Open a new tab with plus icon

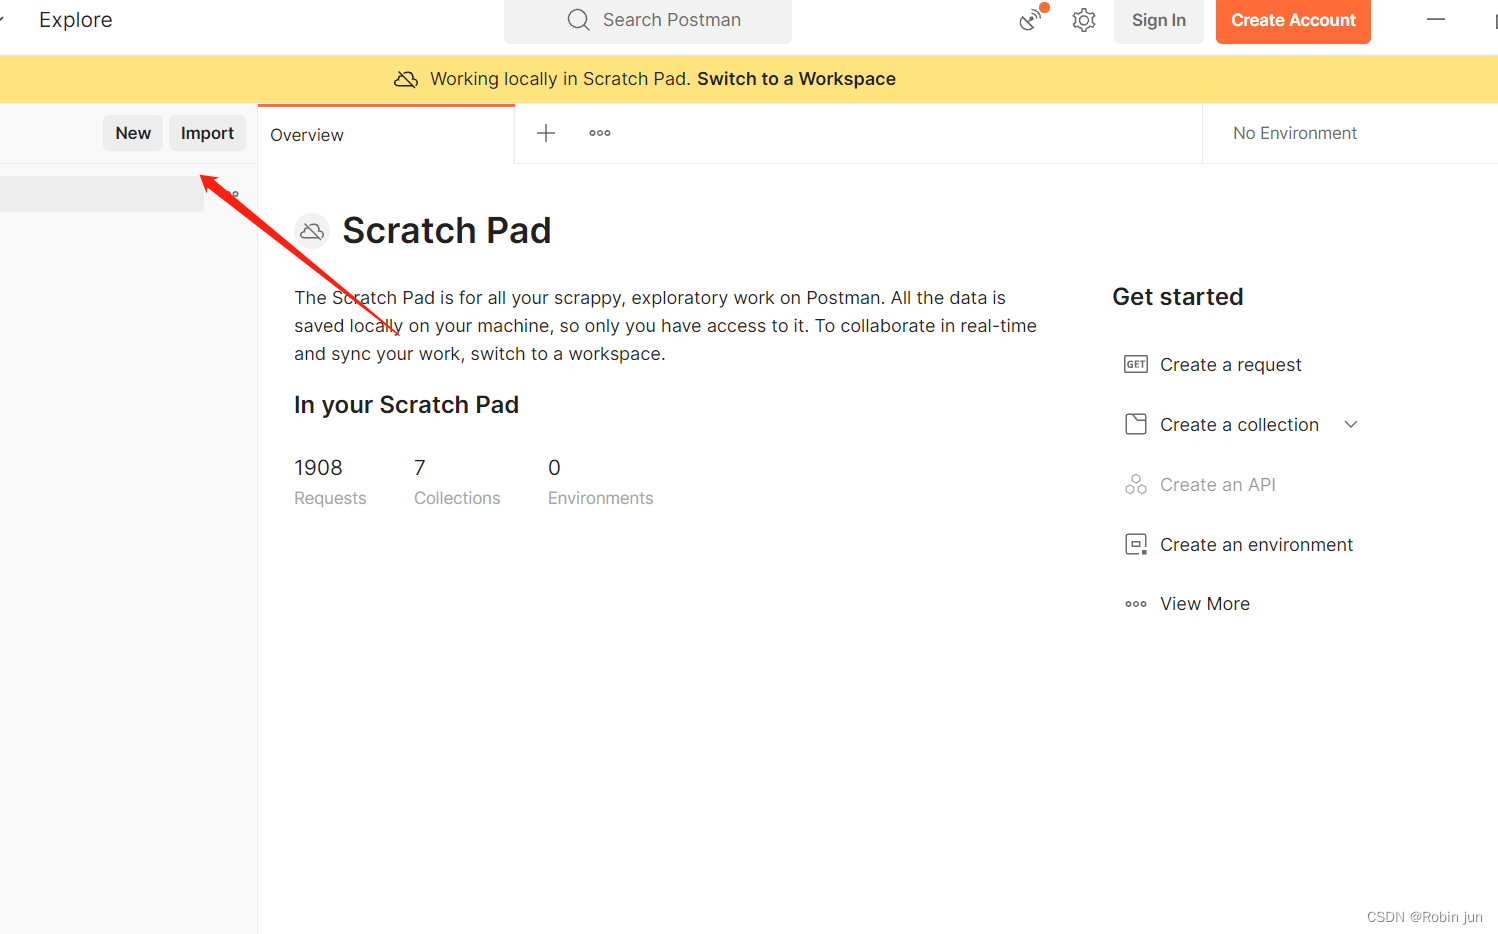click(x=546, y=133)
